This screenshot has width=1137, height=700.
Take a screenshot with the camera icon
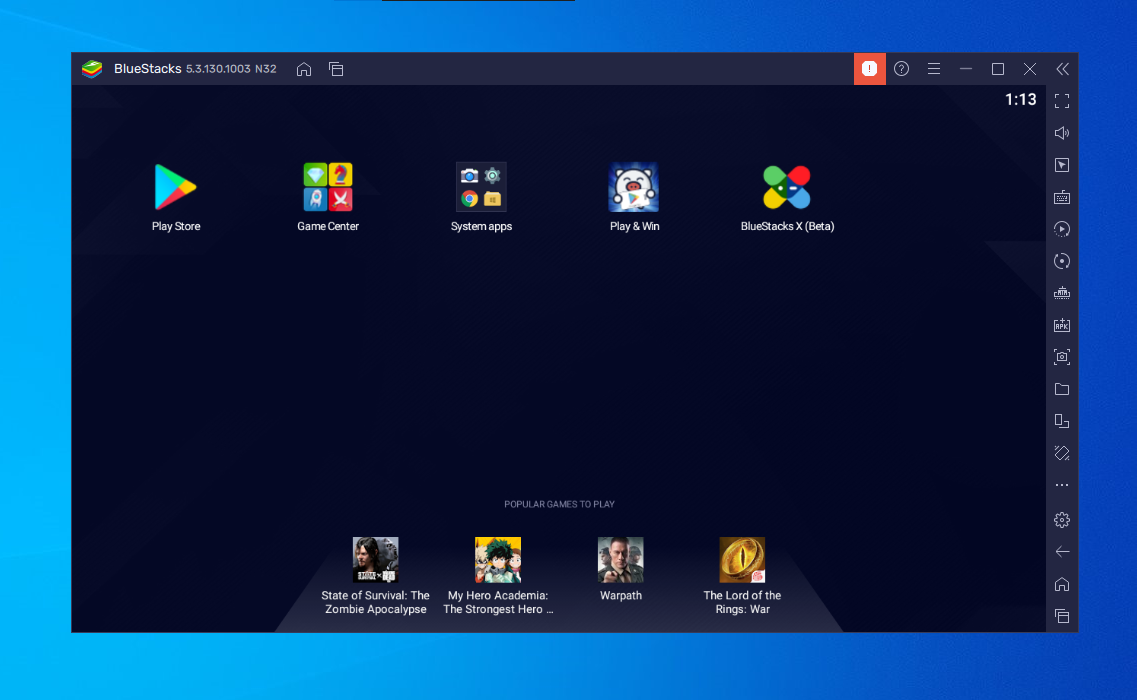[1062, 356]
